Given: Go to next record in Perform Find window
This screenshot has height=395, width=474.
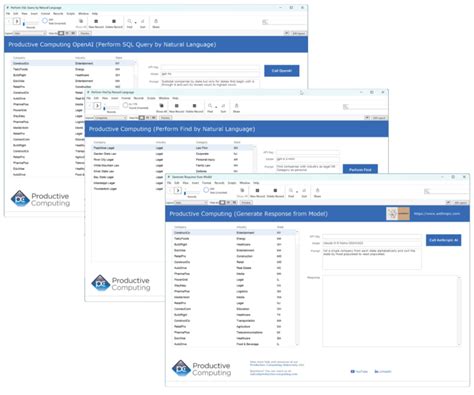Looking at the screenshot, I should pyautogui.click(x=97, y=106).
